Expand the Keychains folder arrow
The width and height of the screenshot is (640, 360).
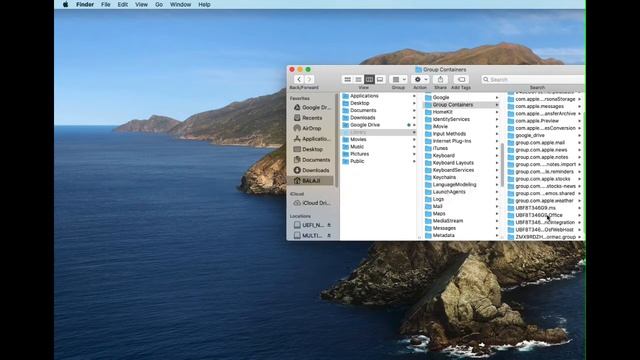coord(497,177)
